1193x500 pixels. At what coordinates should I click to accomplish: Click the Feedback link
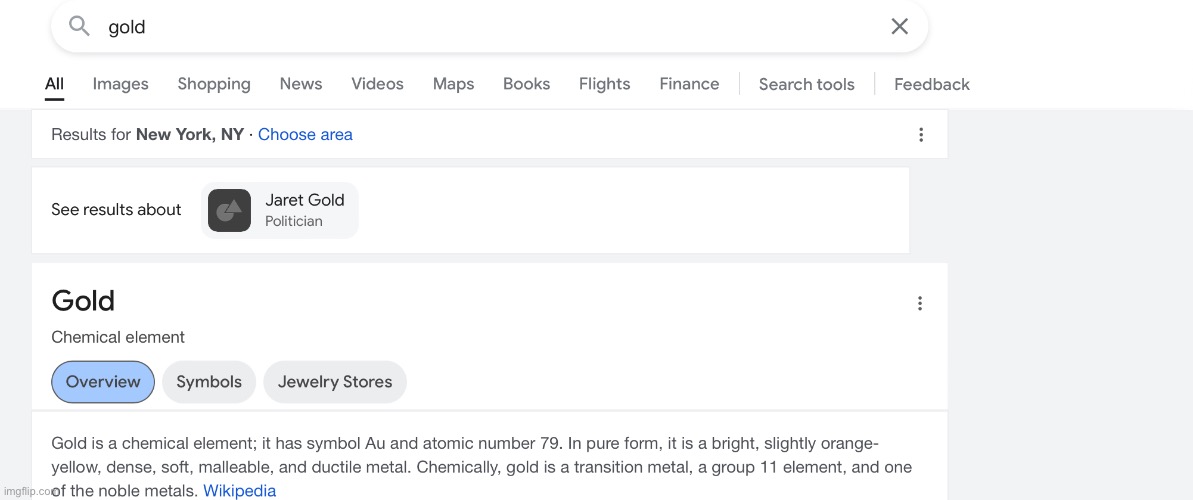[931, 84]
